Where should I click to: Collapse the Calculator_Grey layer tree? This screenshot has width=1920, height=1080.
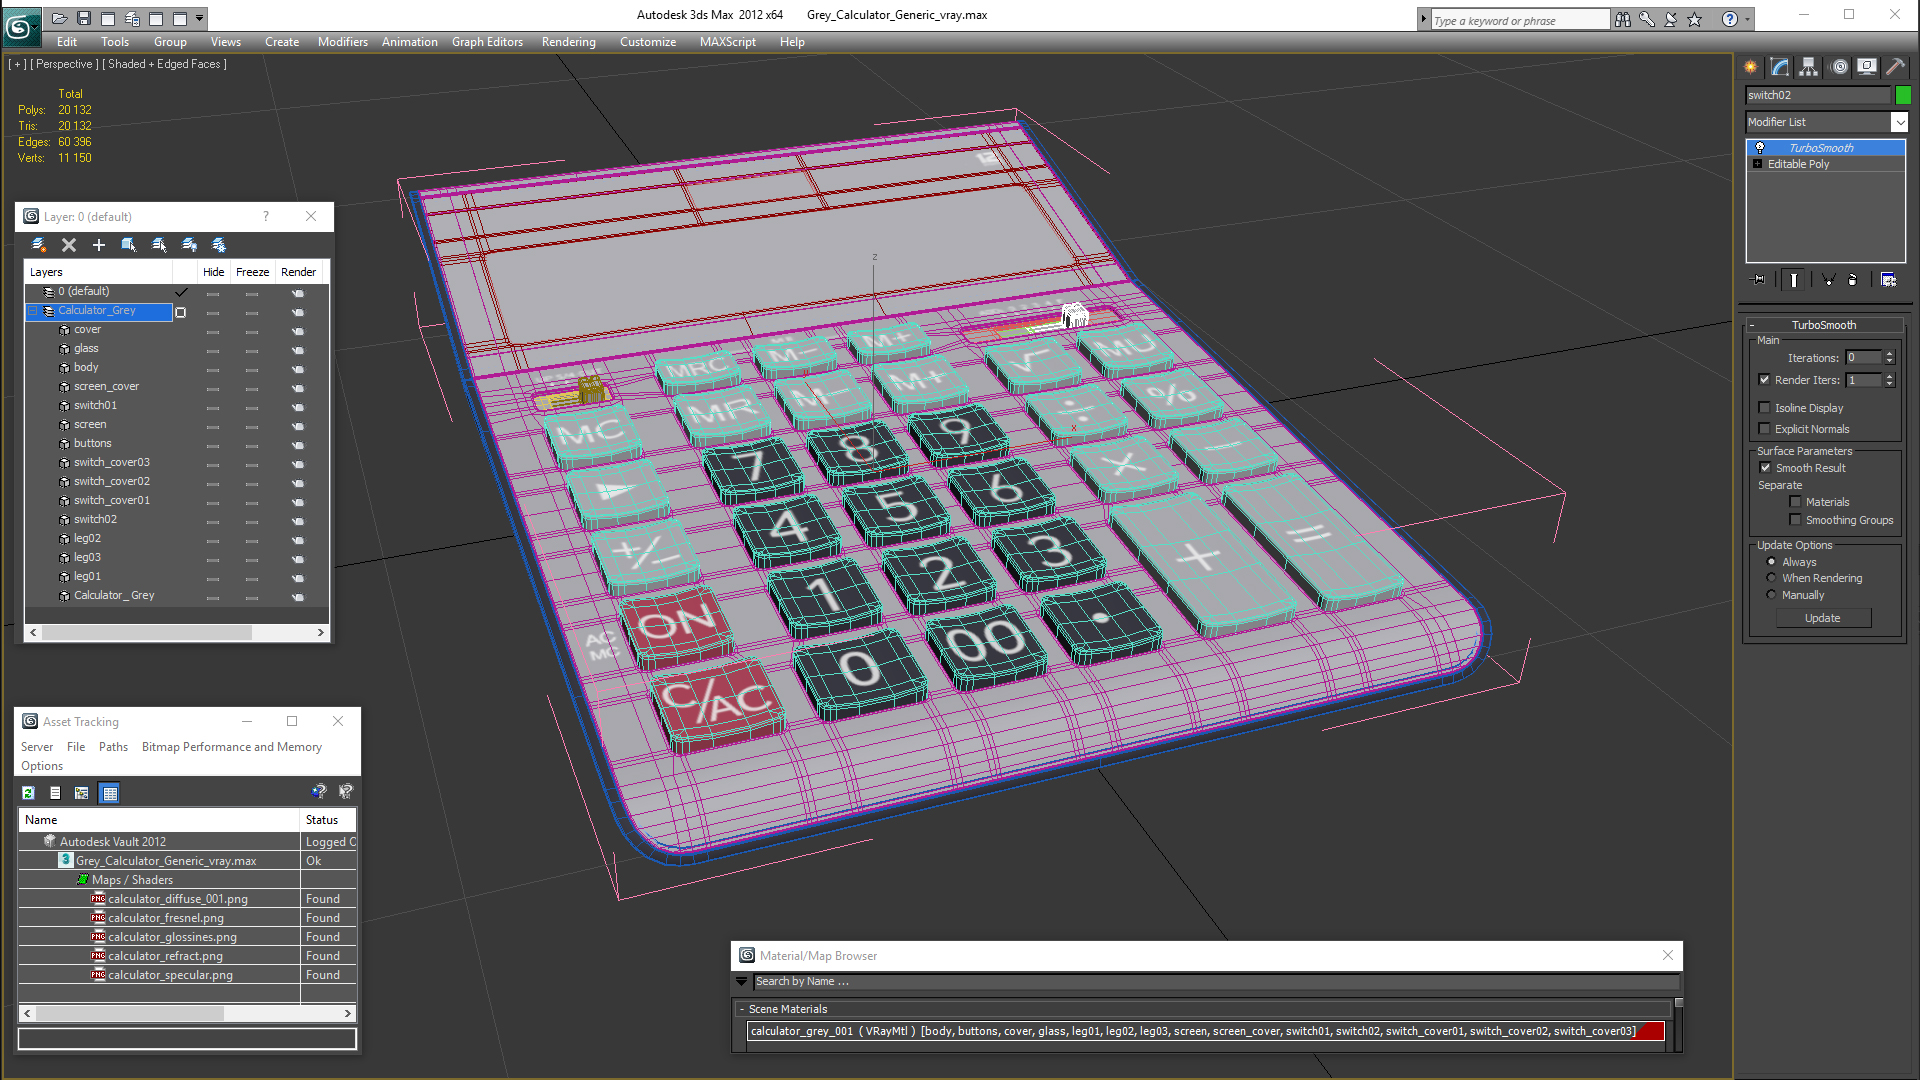33,311
